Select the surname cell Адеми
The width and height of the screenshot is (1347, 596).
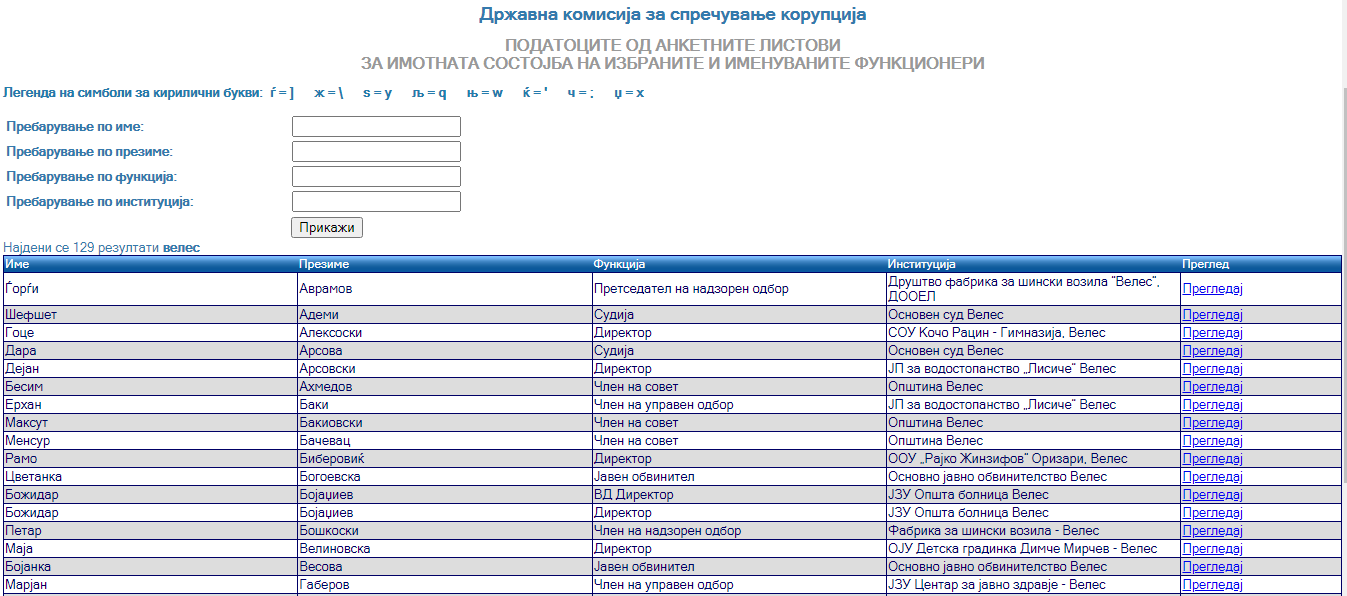(444, 315)
